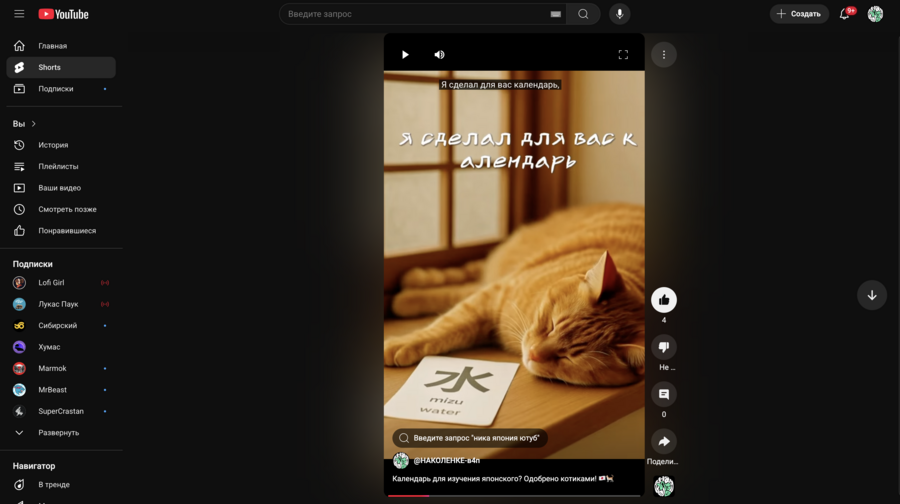900x504 pixels.
Task: Click the sound source thumbnail below Share
Action: pyautogui.click(x=664, y=486)
